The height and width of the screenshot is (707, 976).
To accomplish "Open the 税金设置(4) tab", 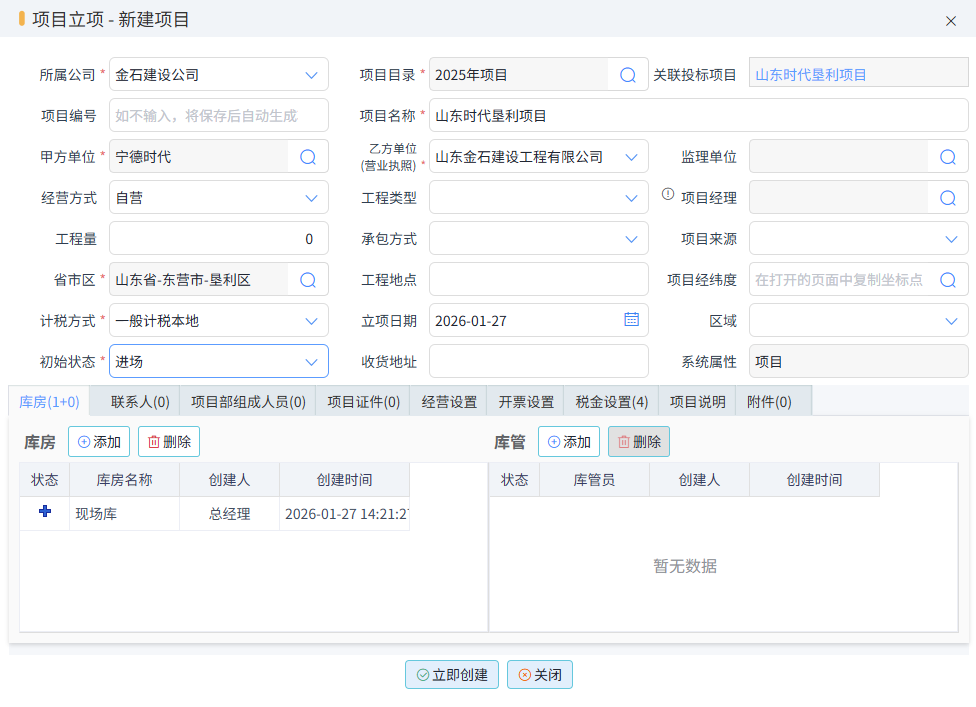I will point(612,402).
